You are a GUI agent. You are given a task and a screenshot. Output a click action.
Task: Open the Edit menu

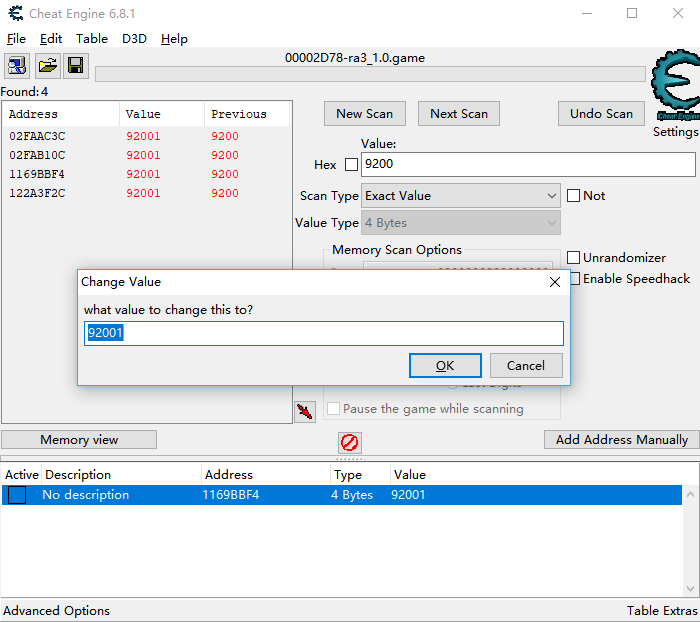click(x=51, y=39)
